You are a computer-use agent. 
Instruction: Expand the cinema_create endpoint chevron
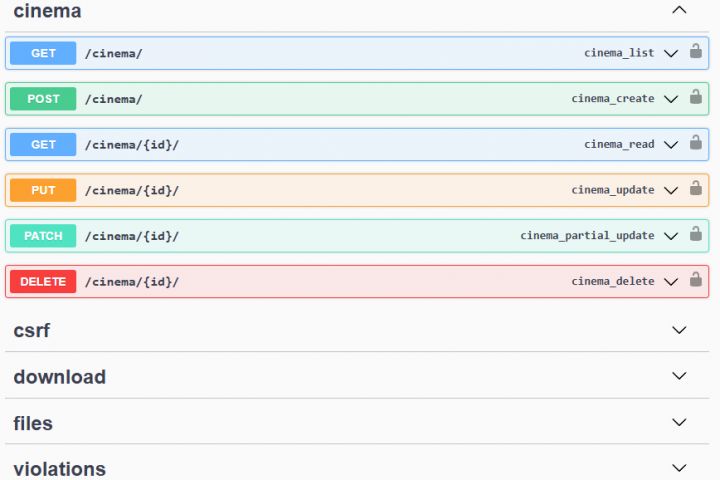point(671,99)
